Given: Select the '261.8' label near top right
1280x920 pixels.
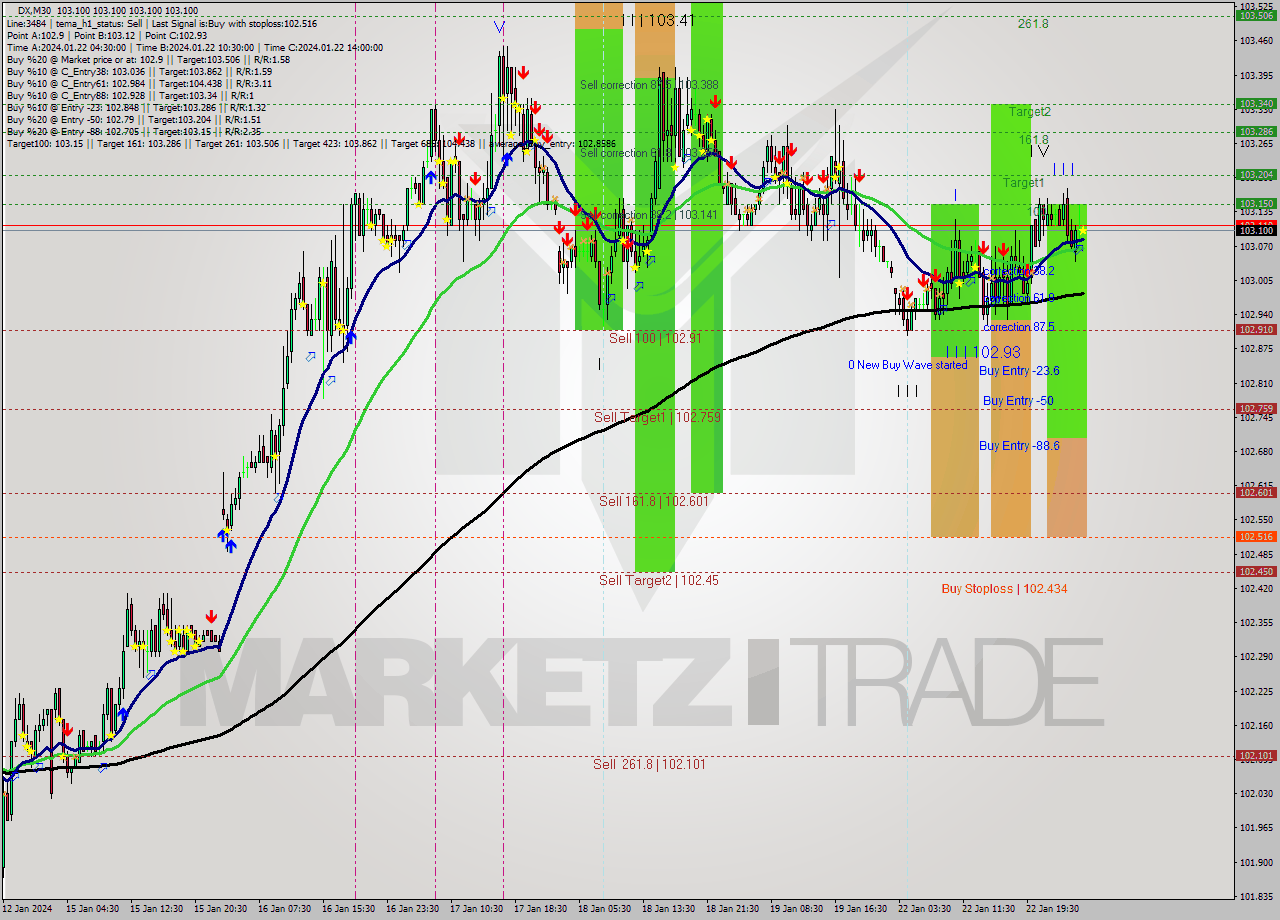Looking at the screenshot, I should click(x=1033, y=23).
